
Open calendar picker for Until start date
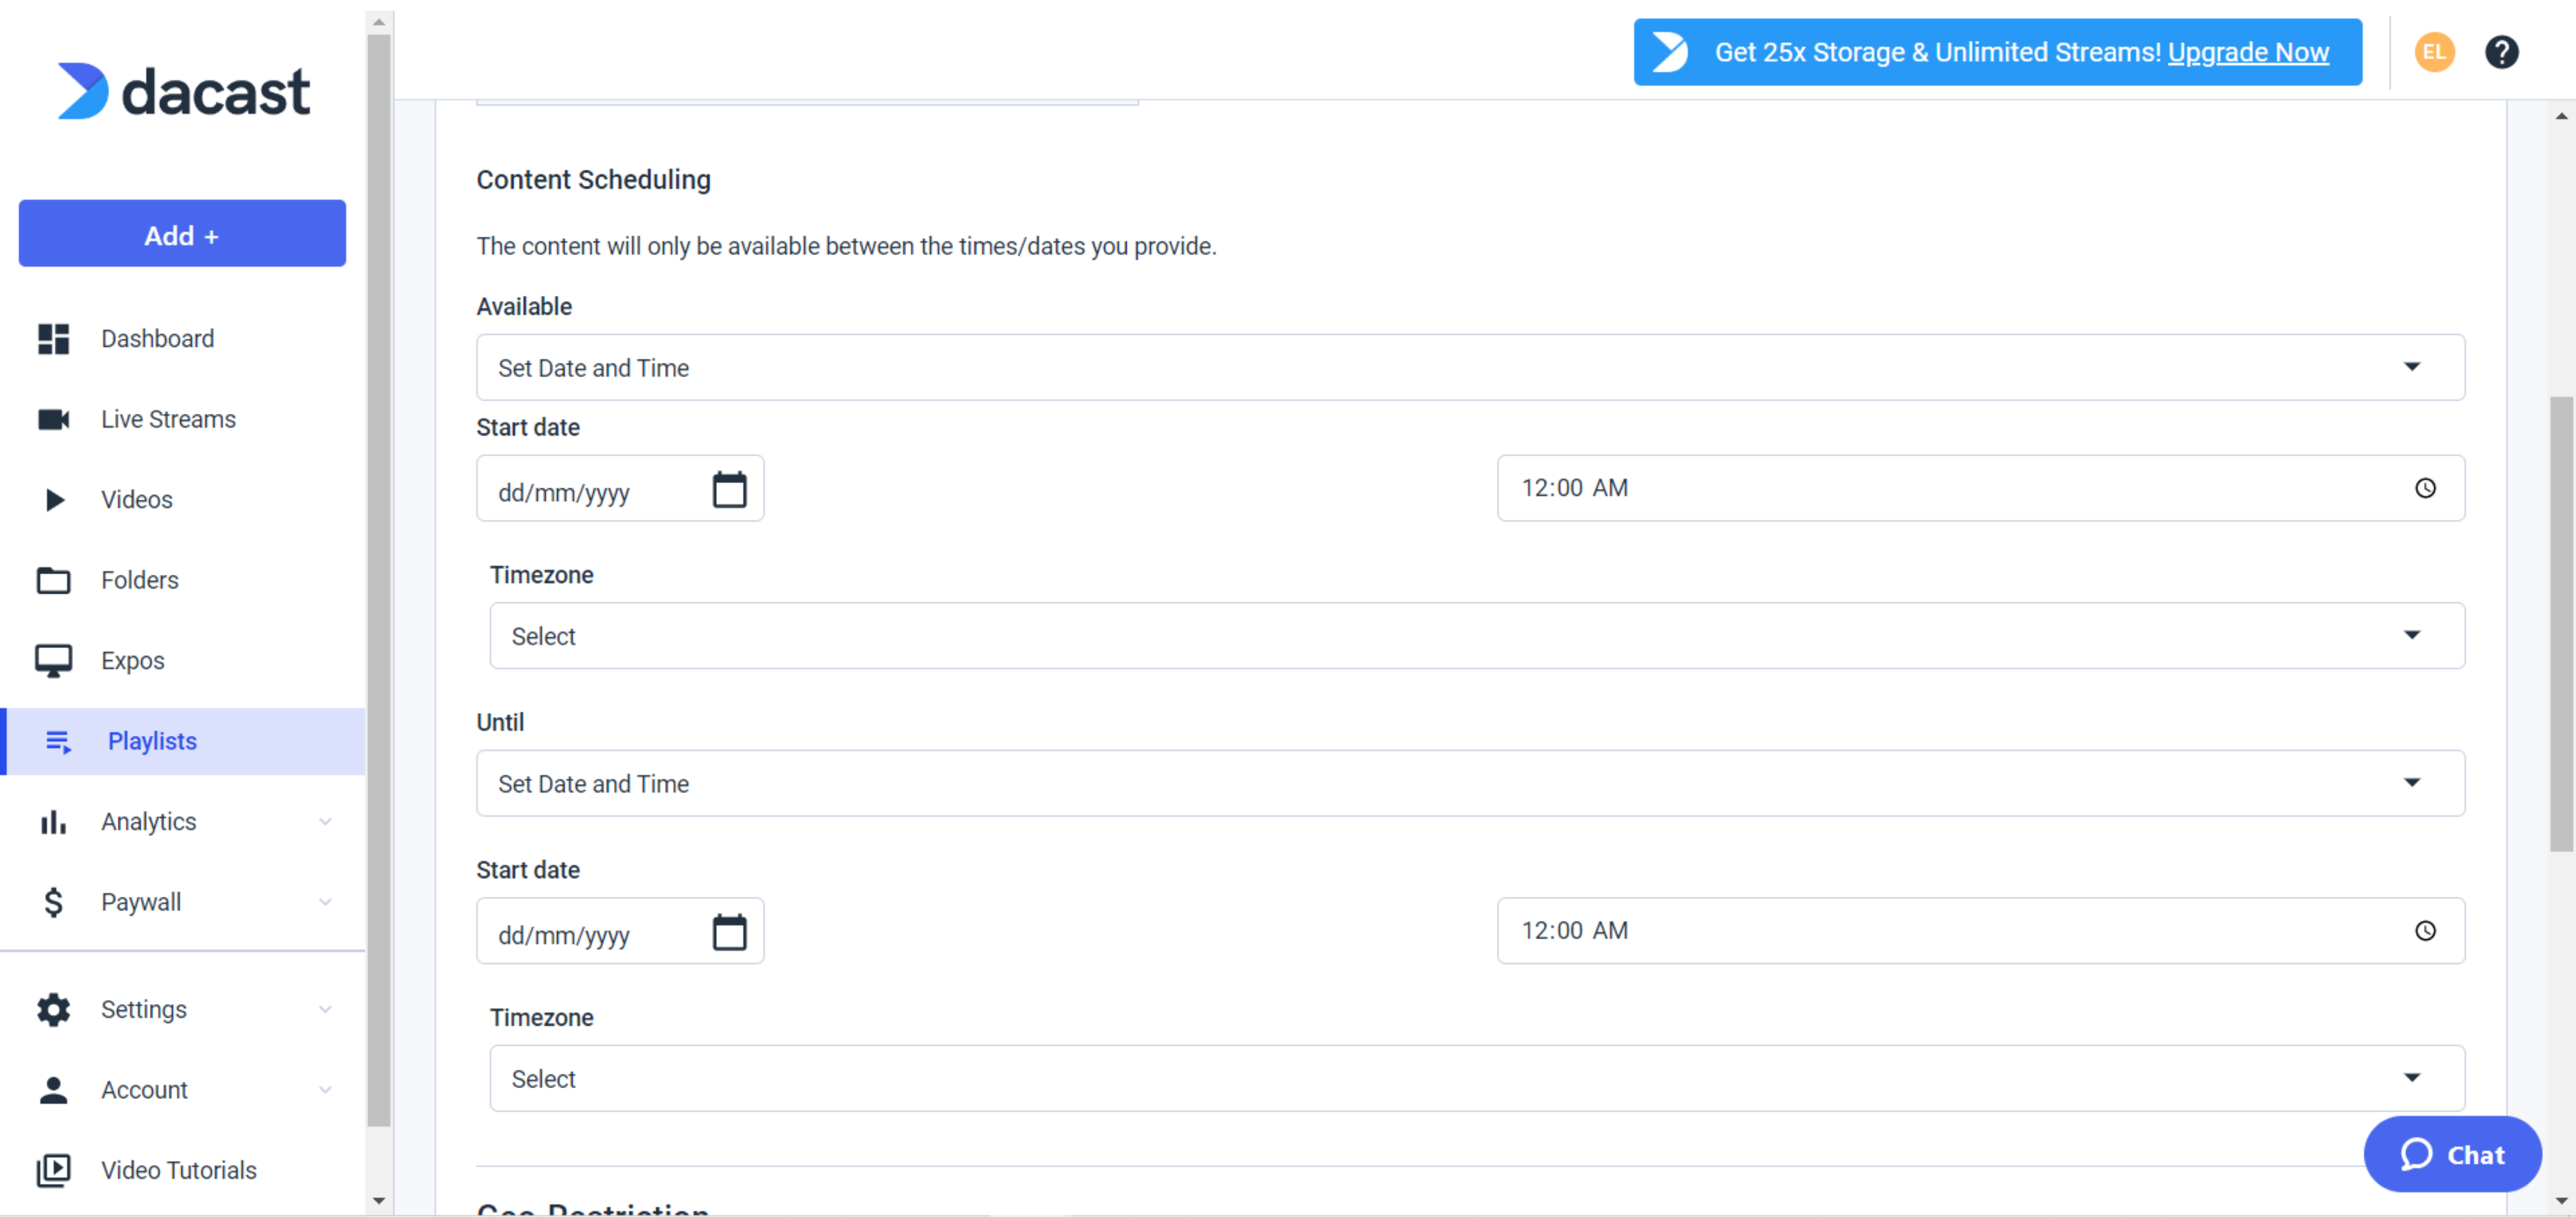pos(729,932)
